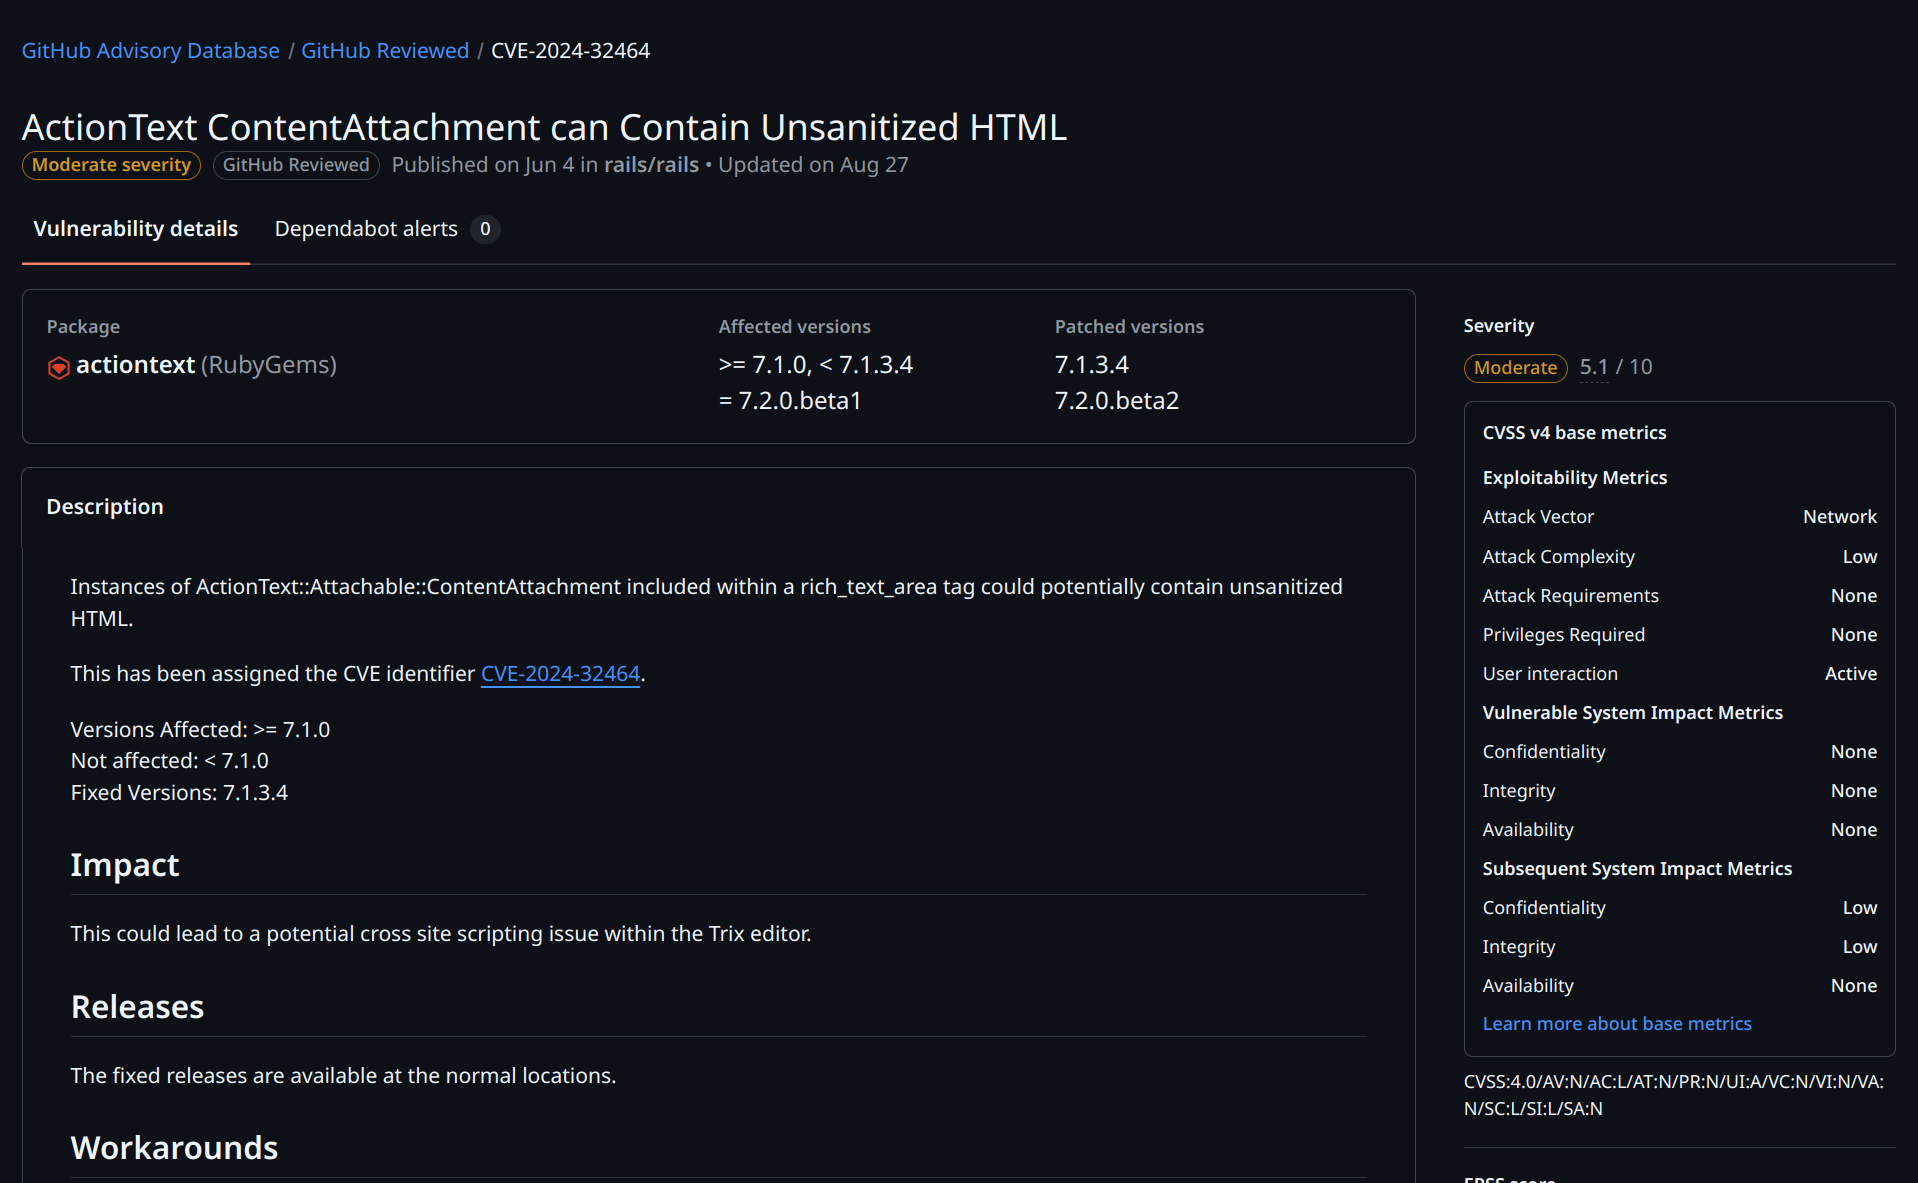
Task: Open GitHub Advisory Database breadcrumb link
Action: (151, 50)
